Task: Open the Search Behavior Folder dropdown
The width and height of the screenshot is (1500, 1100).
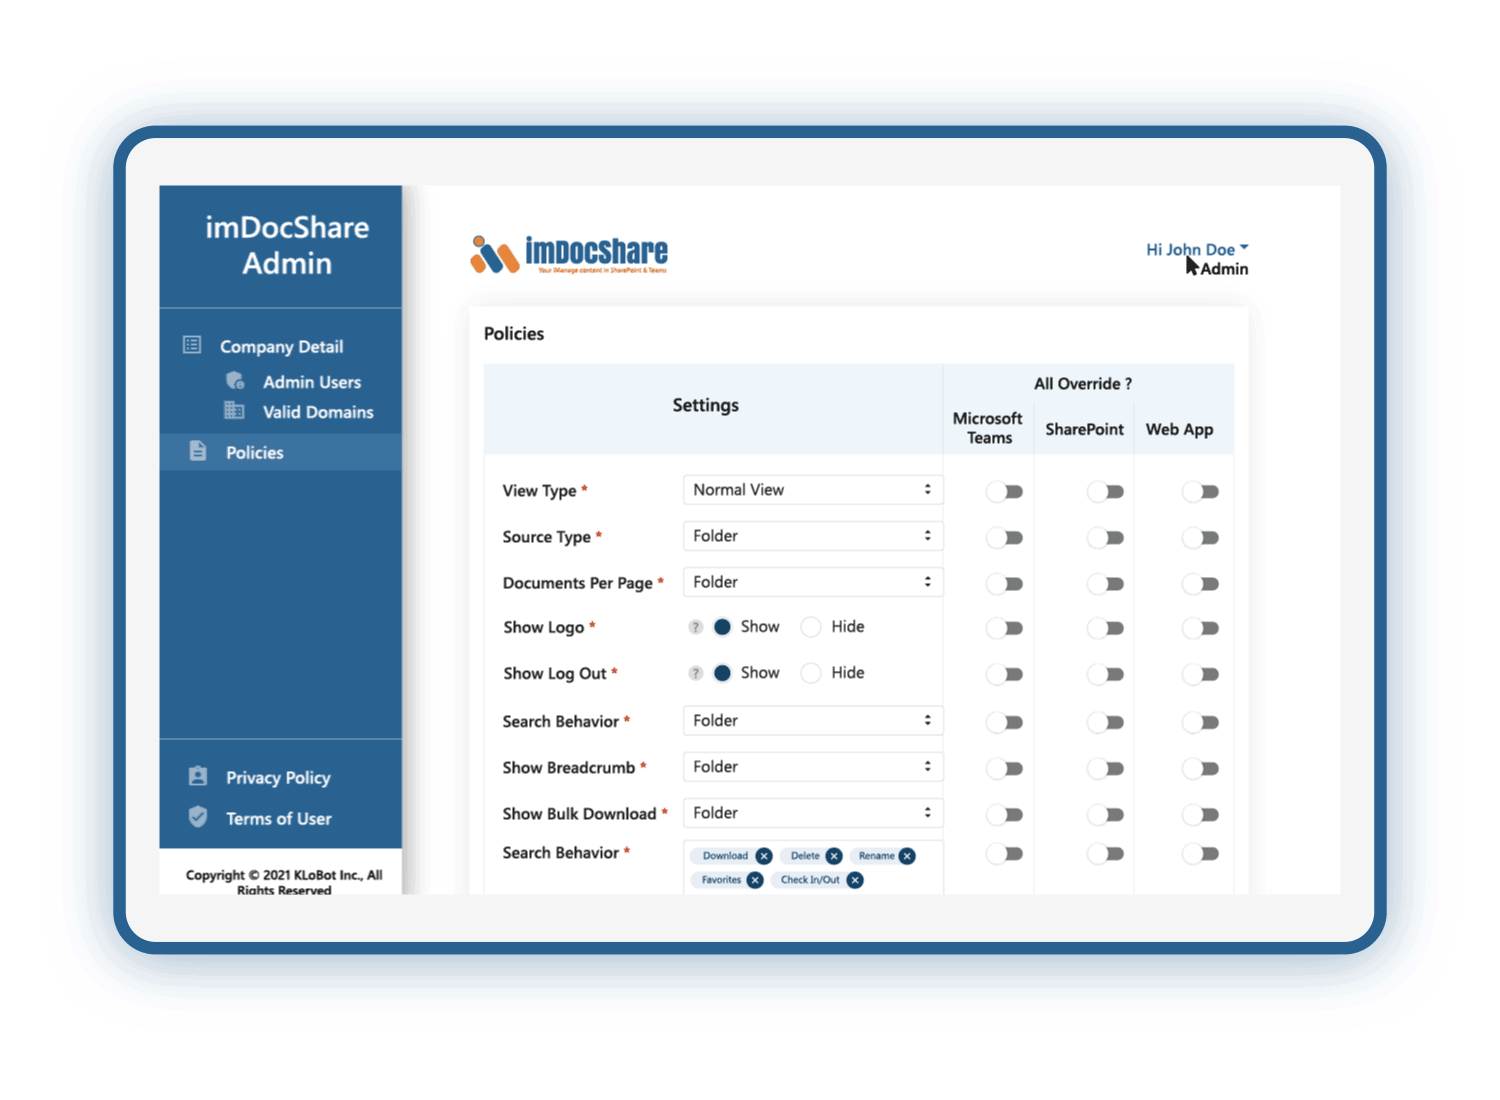Action: 813,720
